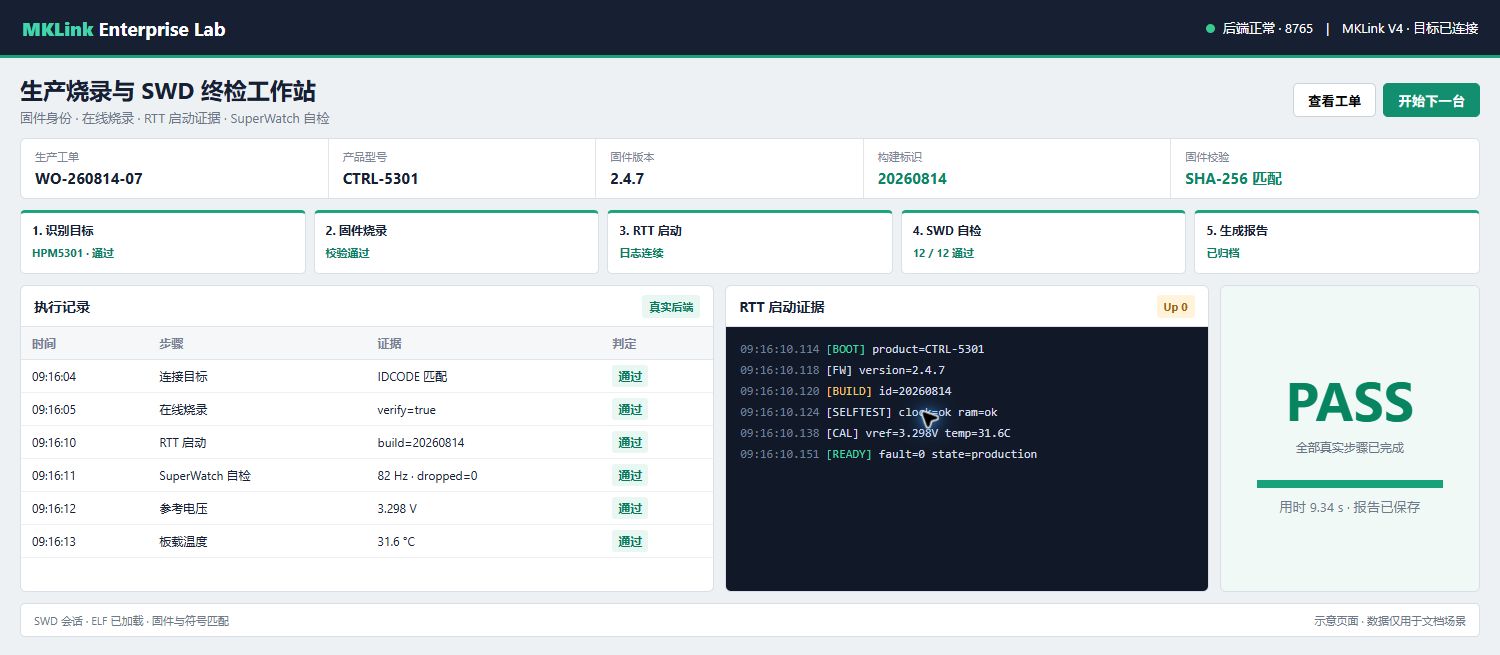The width and height of the screenshot is (1500, 655).
Task: Click the 通过 badge for 在线烧录
Action: pos(630,409)
